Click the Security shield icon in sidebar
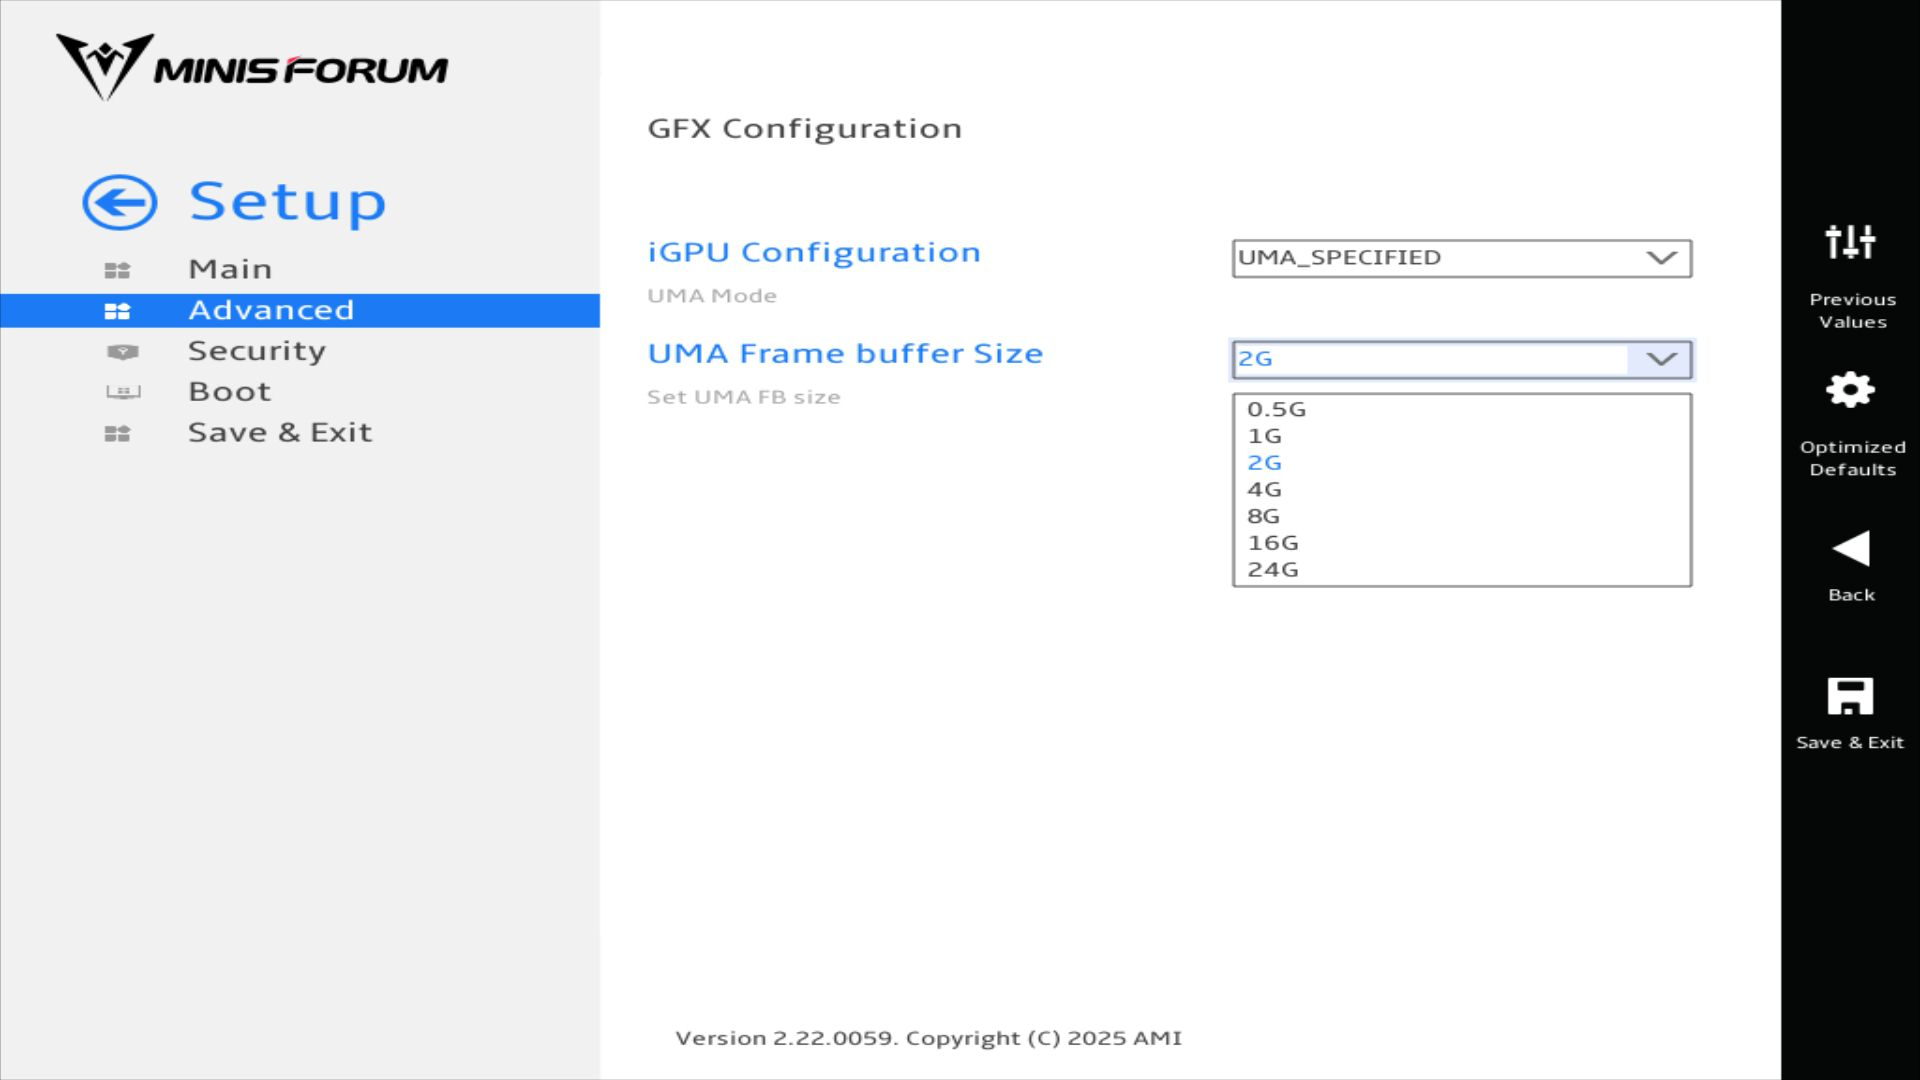Image resolution: width=1920 pixels, height=1080 pixels. click(122, 352)
